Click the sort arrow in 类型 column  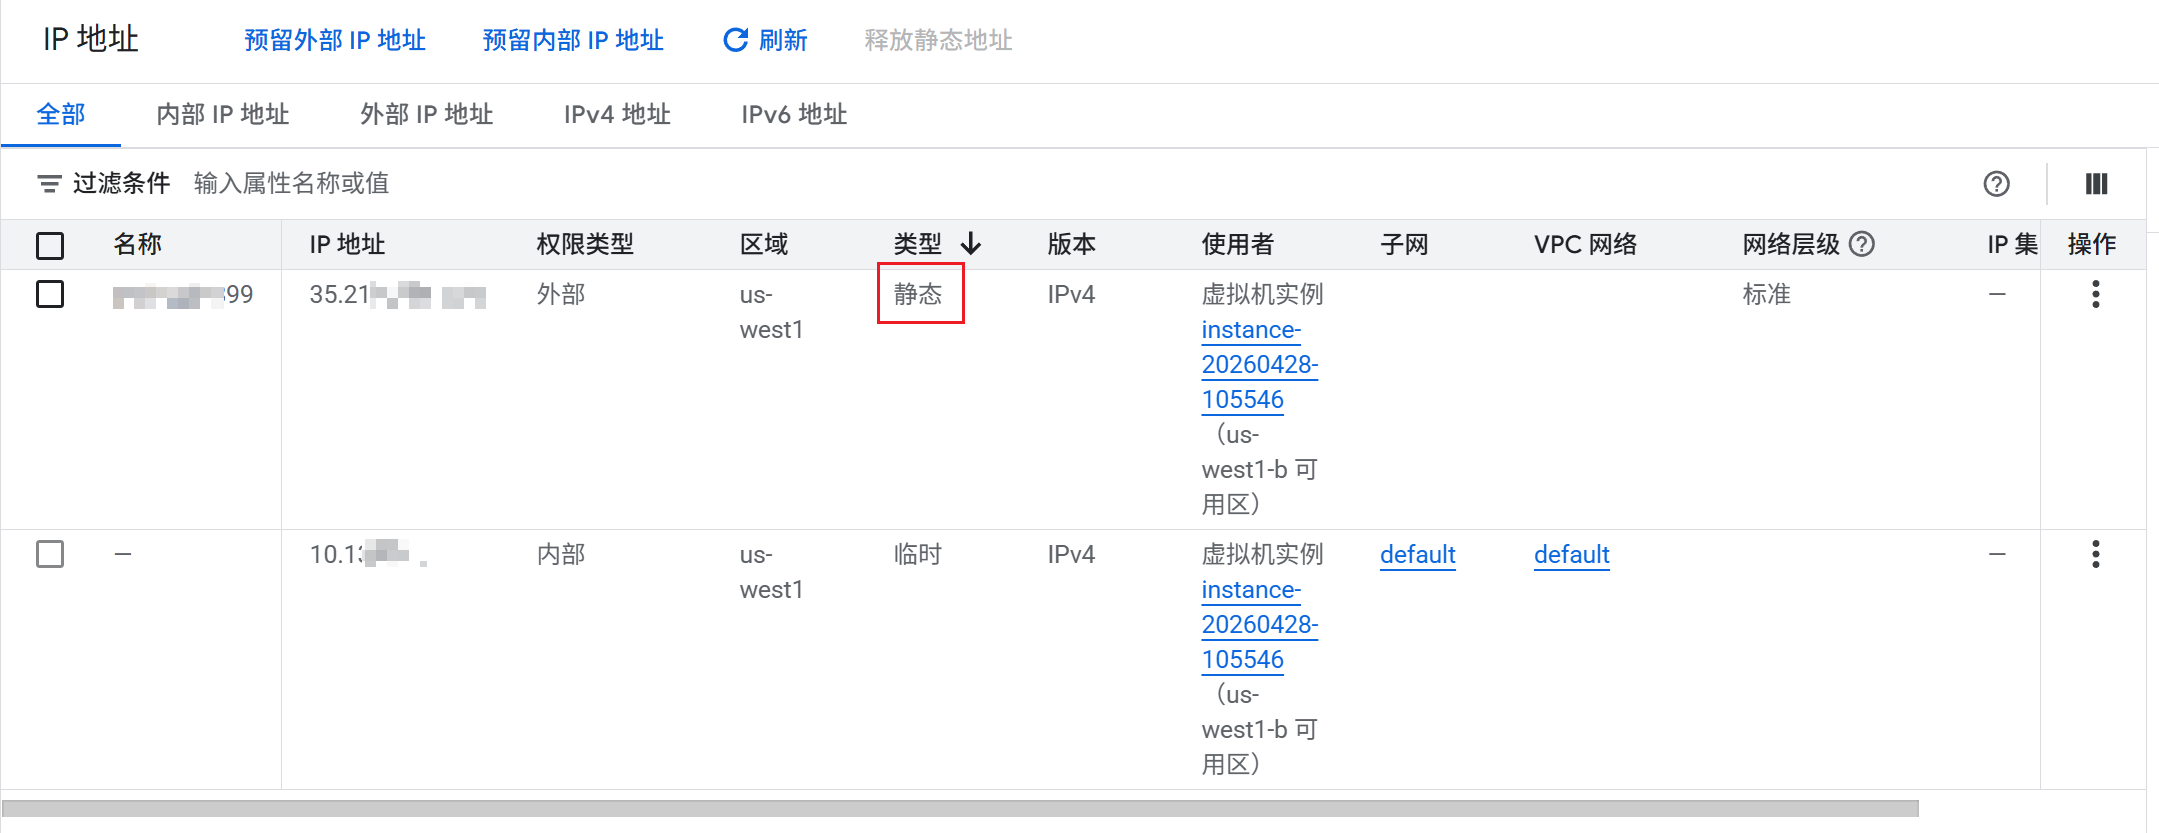pyautogui.click(x=970, y=244)
